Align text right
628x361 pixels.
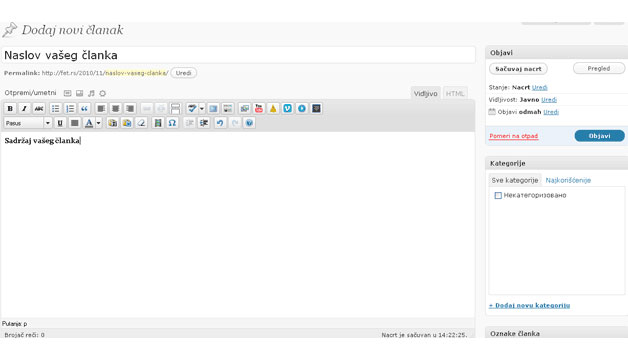coord(130,109)
